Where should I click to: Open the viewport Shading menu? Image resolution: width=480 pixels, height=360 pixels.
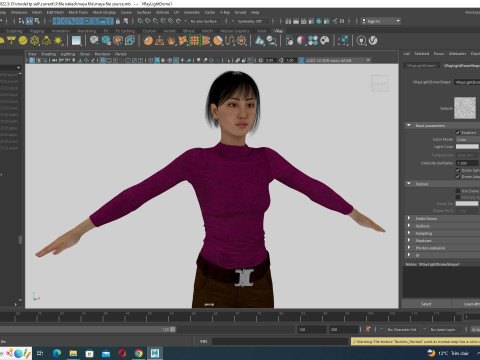(x=48, y=54)
